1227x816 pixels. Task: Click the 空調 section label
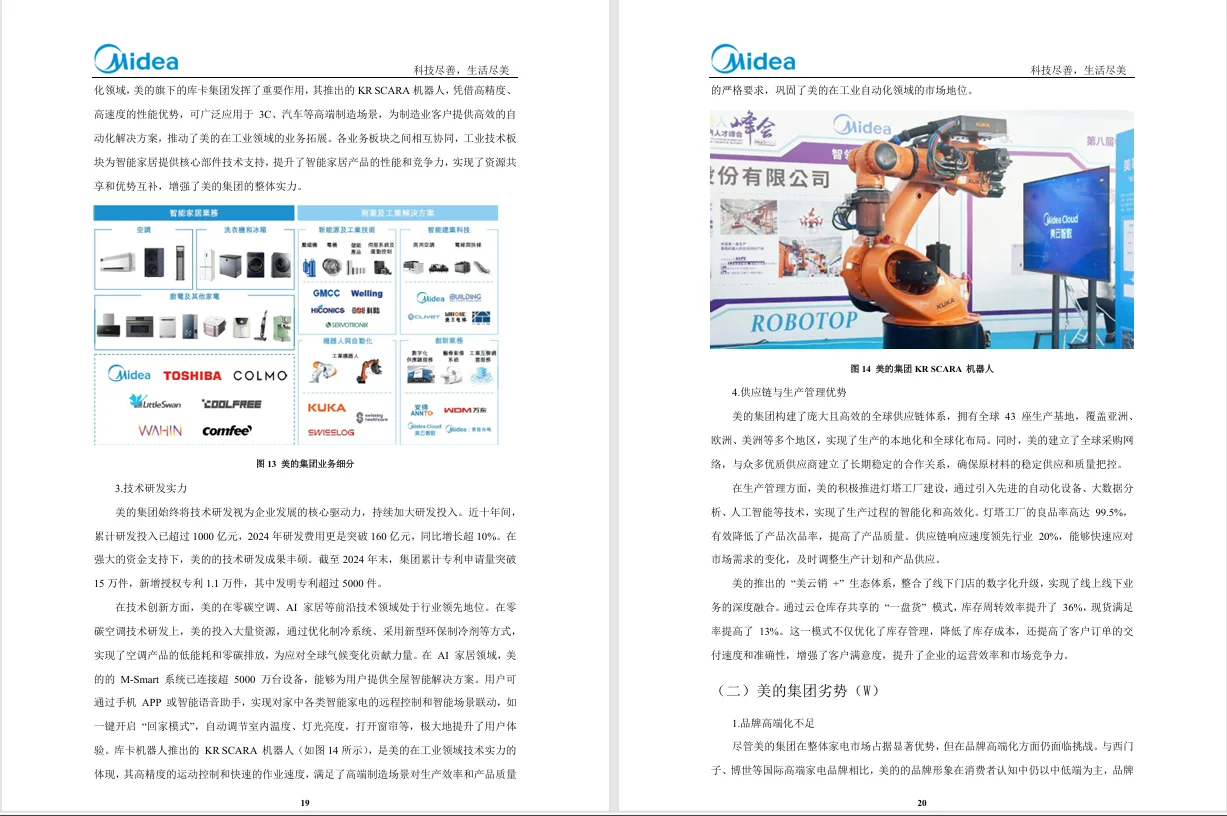point(144,230)
